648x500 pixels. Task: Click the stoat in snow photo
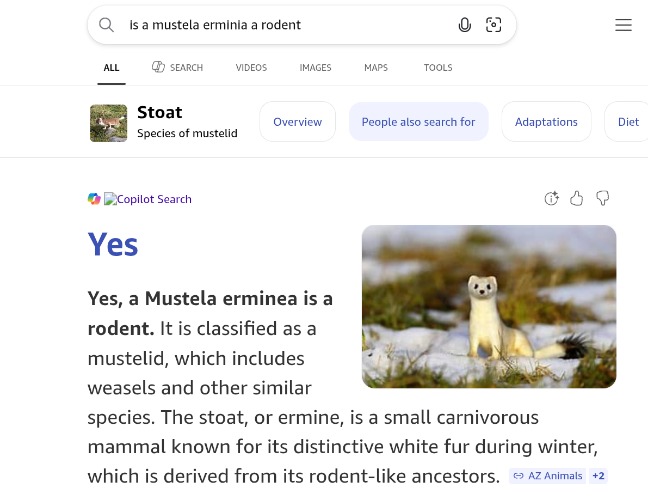tap(489, 306)
